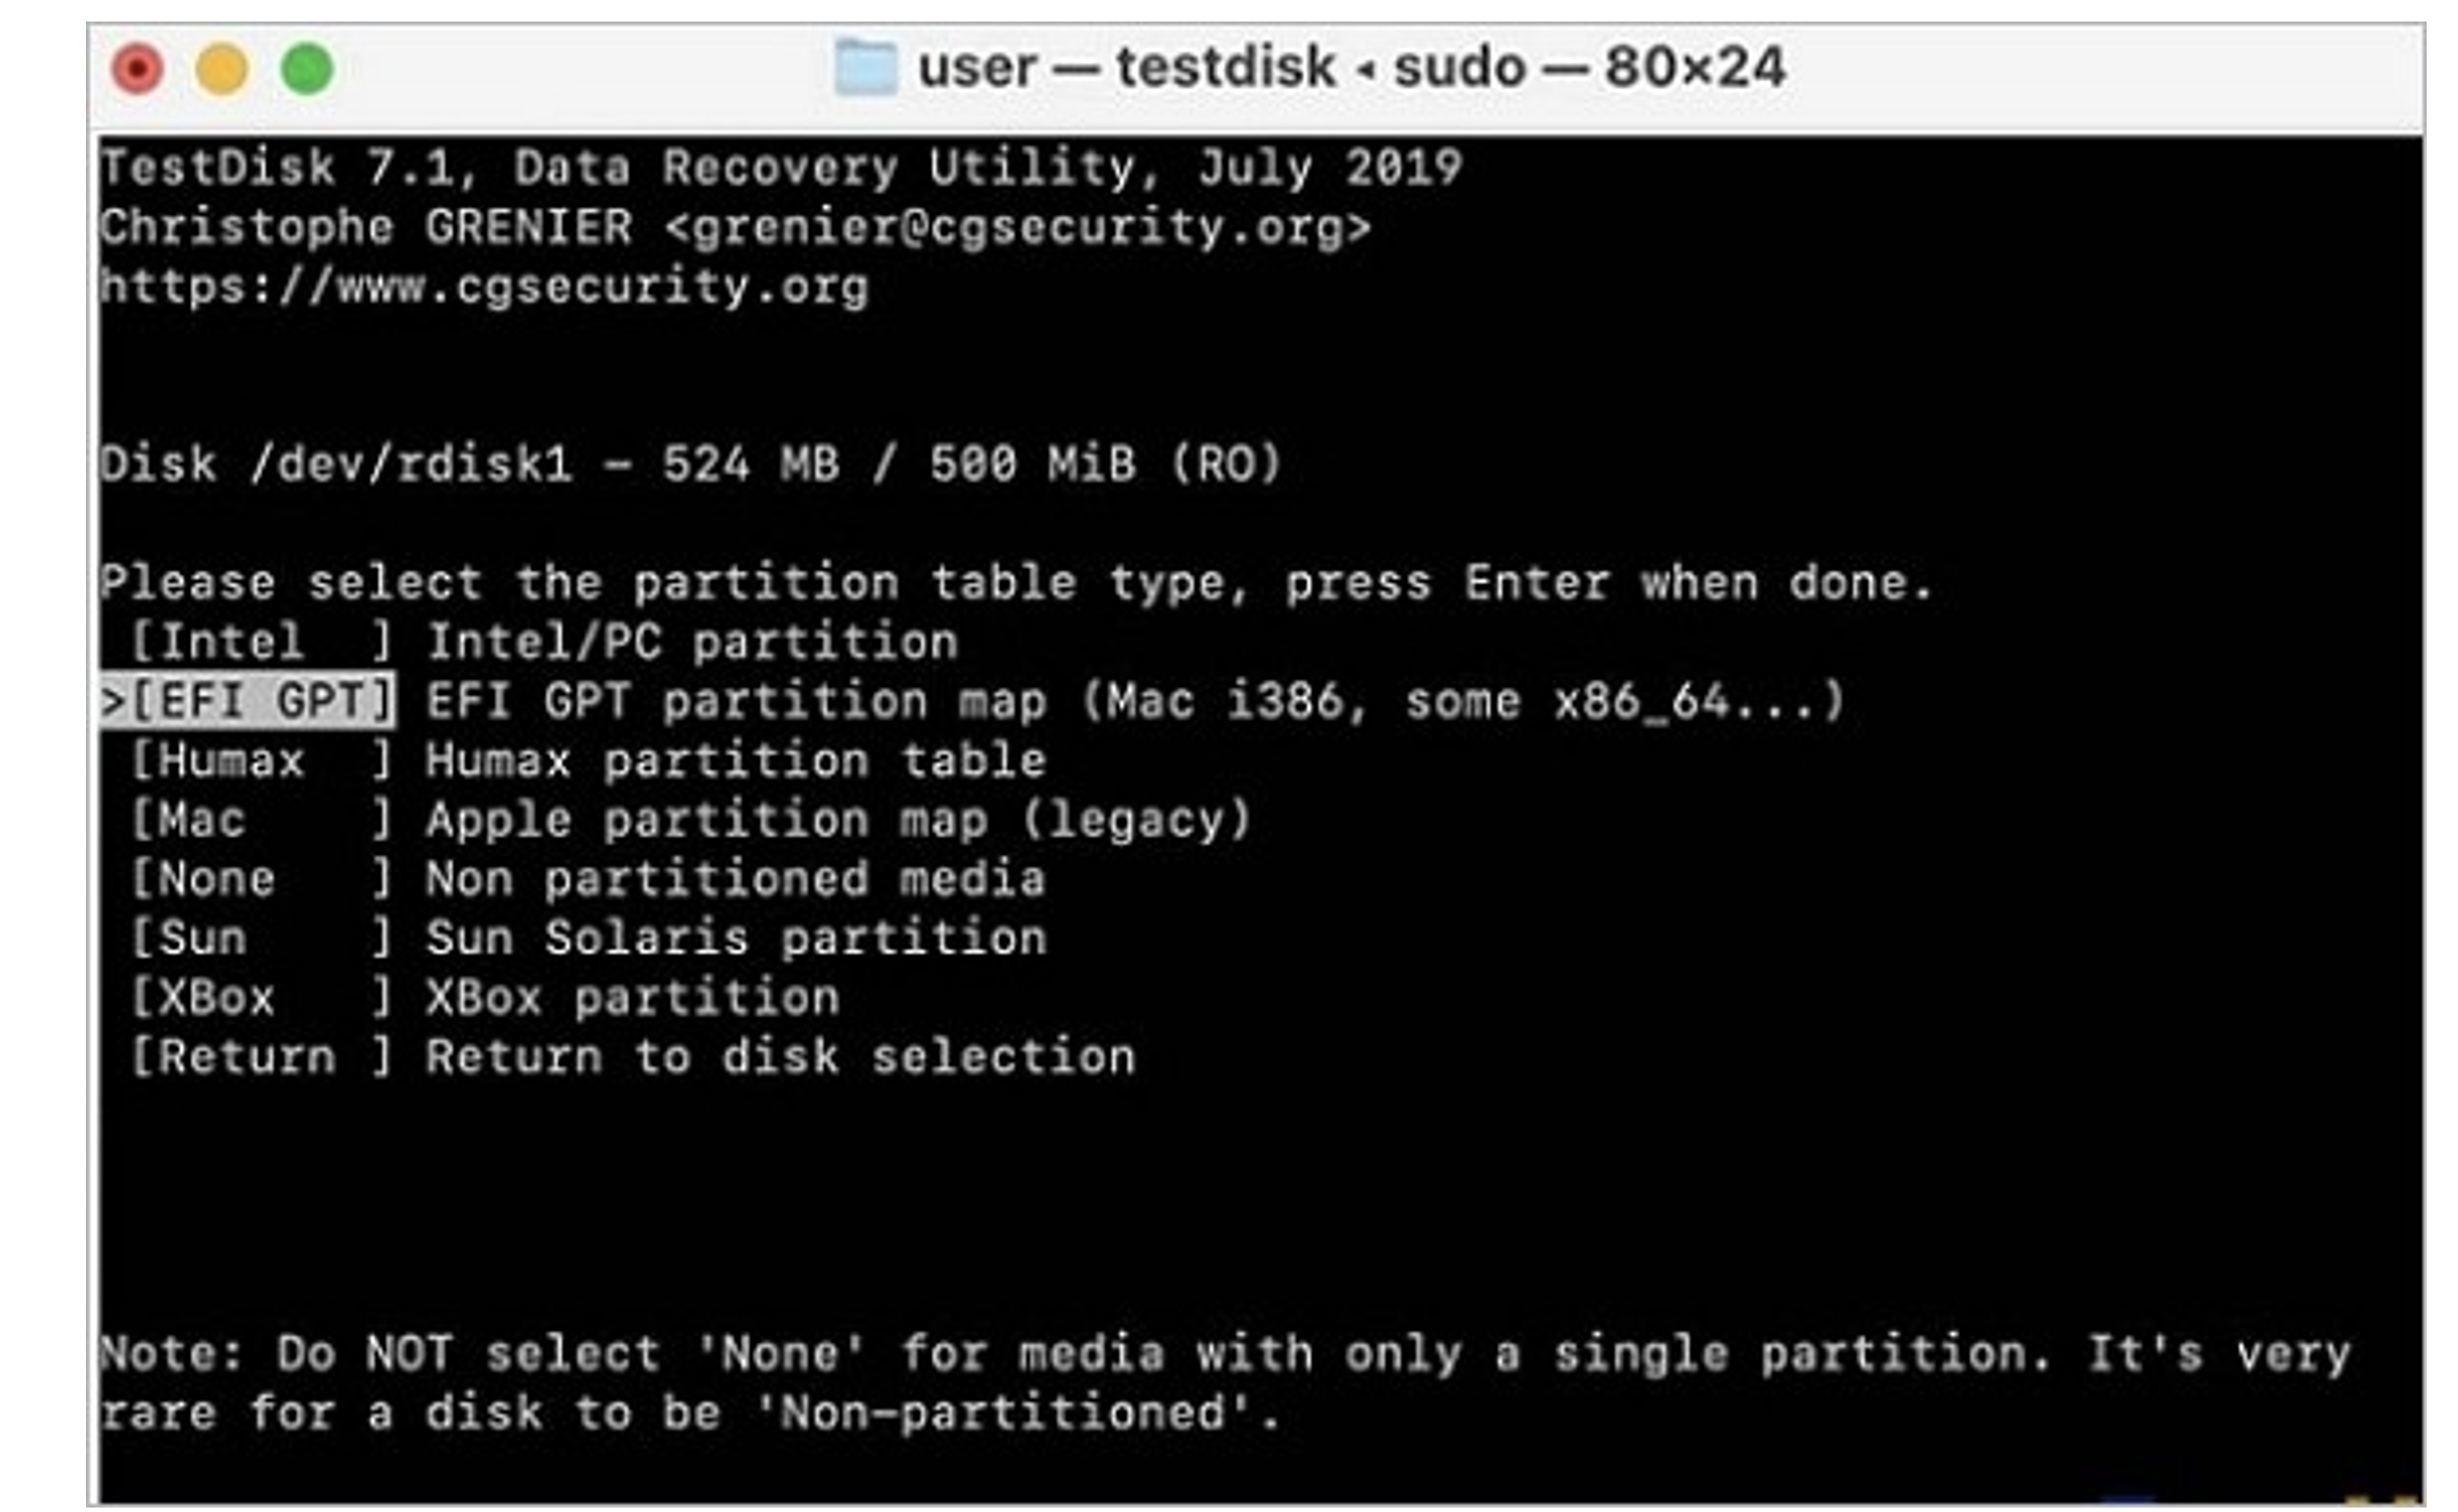2458x1512 pixels.
Task: Click the Disk /dev/rdisk1 information line
Action: tap(690, 462)
